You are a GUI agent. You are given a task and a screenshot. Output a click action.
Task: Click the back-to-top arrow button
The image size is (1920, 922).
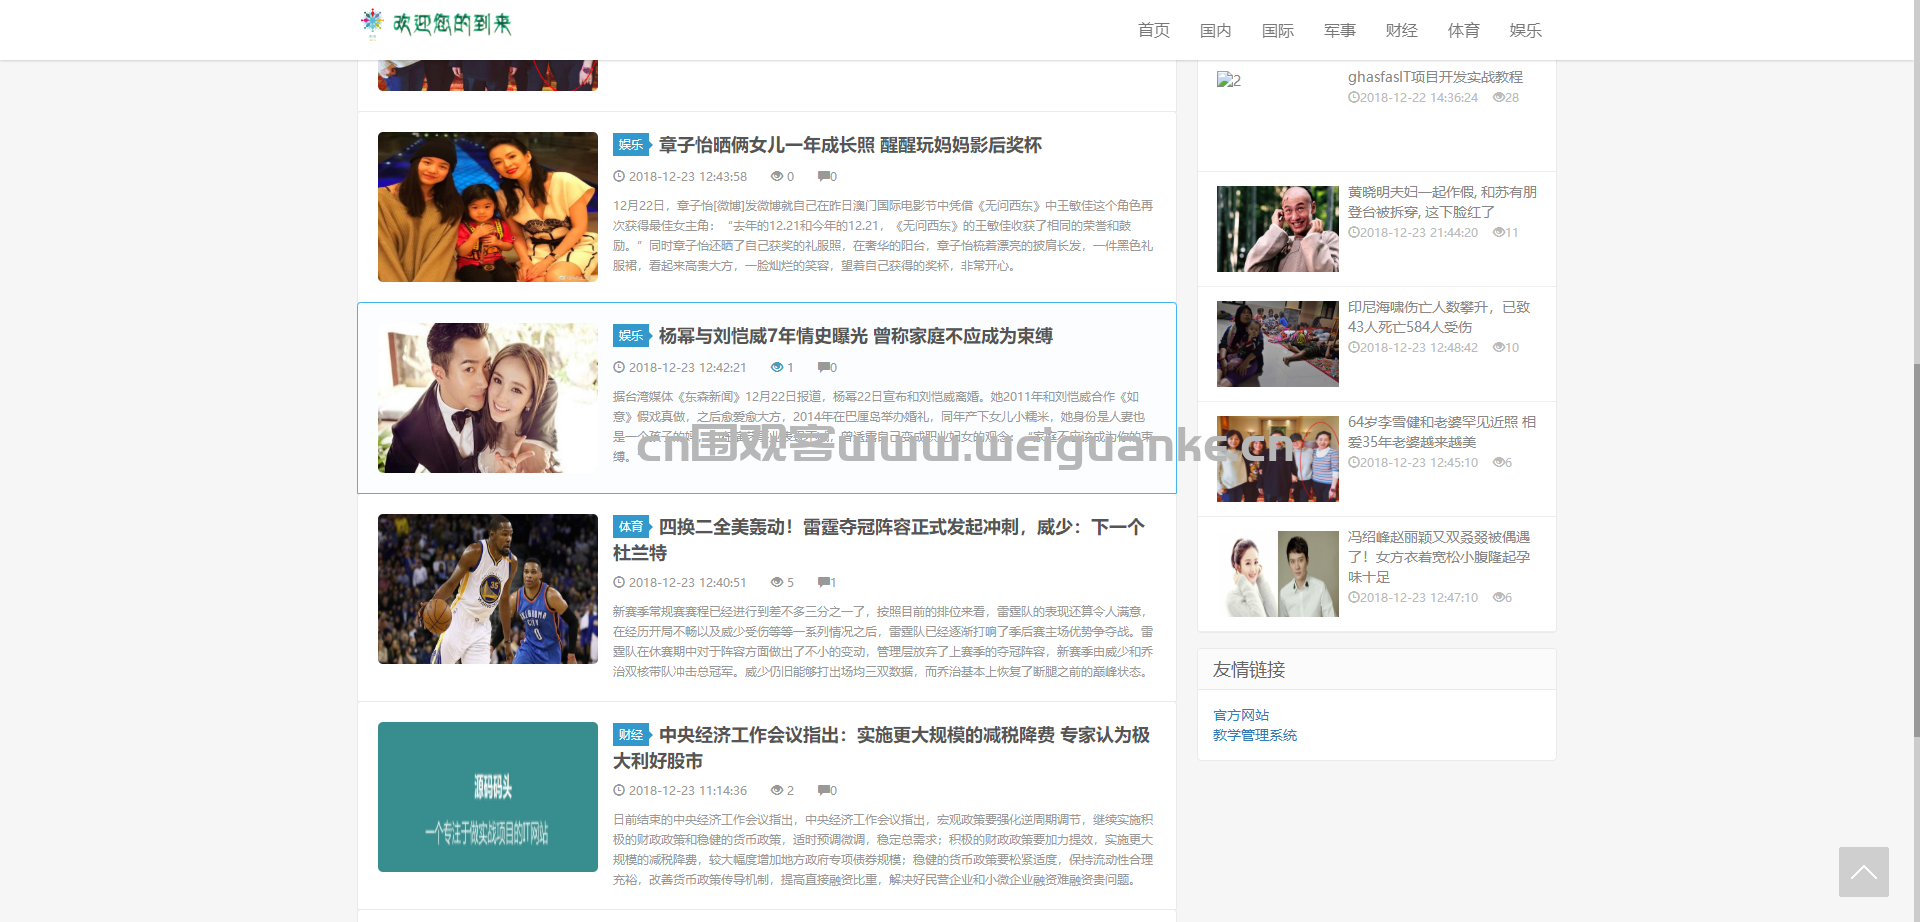[1863, 872]
